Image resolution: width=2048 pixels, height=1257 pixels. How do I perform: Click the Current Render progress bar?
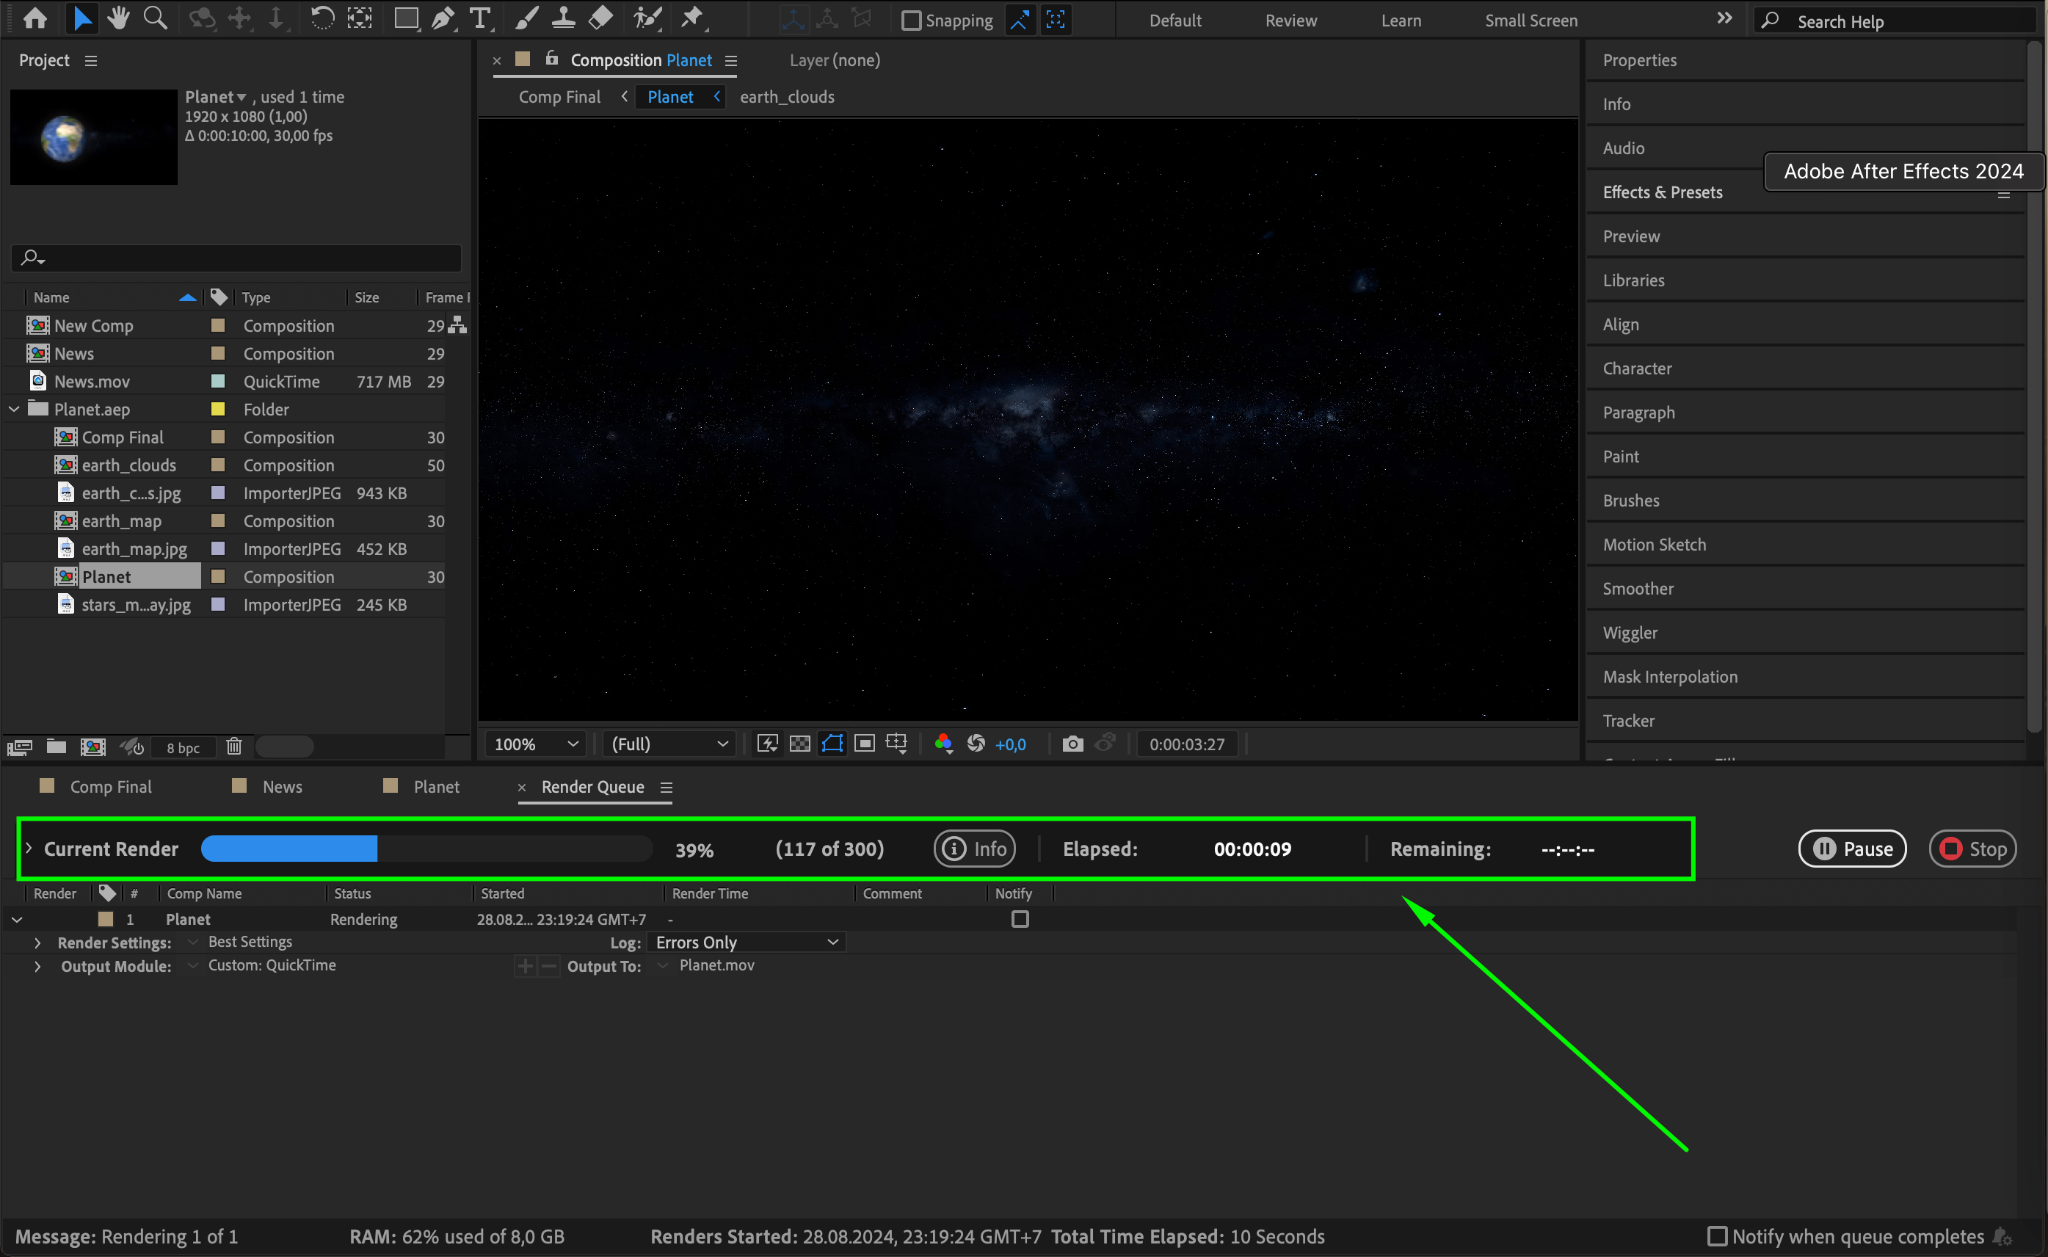tap(427, 849)
